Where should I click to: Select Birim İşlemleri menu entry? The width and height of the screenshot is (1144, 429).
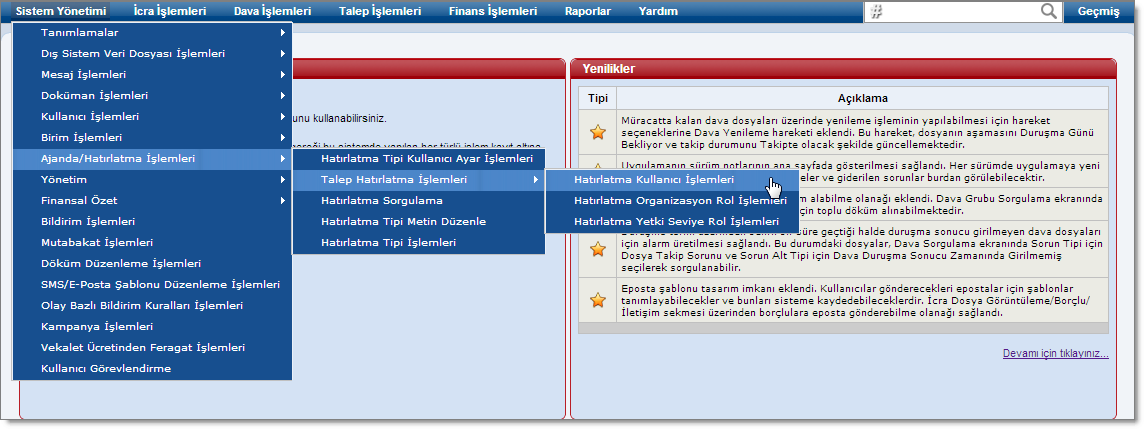click(152, 137)
